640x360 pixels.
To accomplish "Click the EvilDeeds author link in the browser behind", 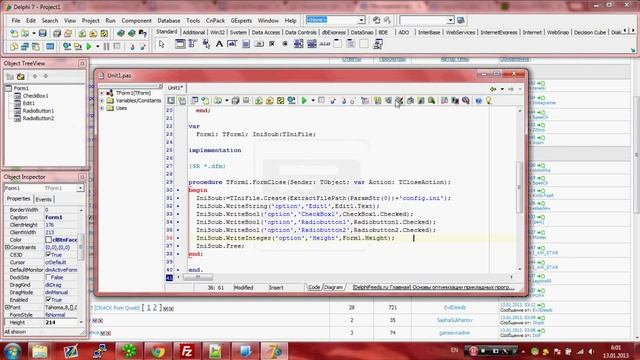I will point(454,307).
